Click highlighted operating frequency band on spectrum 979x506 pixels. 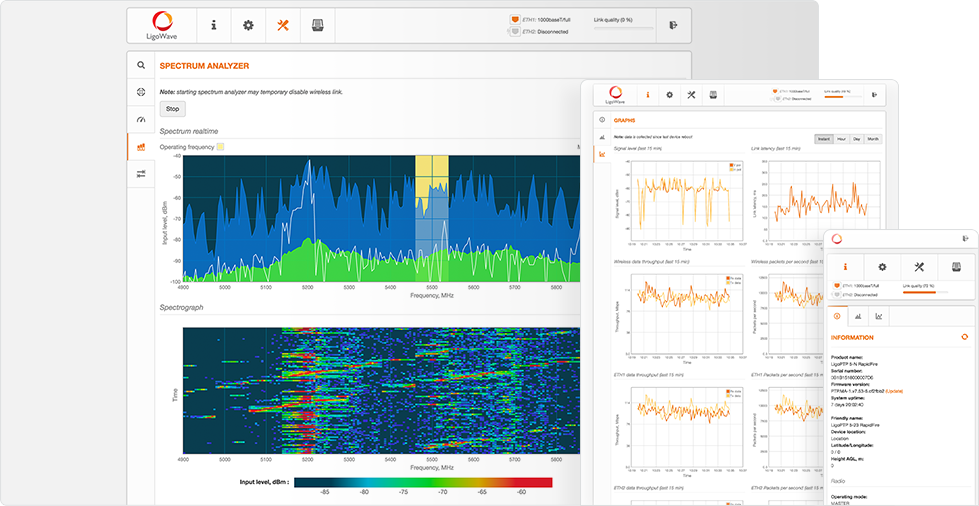click(x=432, y=219)
